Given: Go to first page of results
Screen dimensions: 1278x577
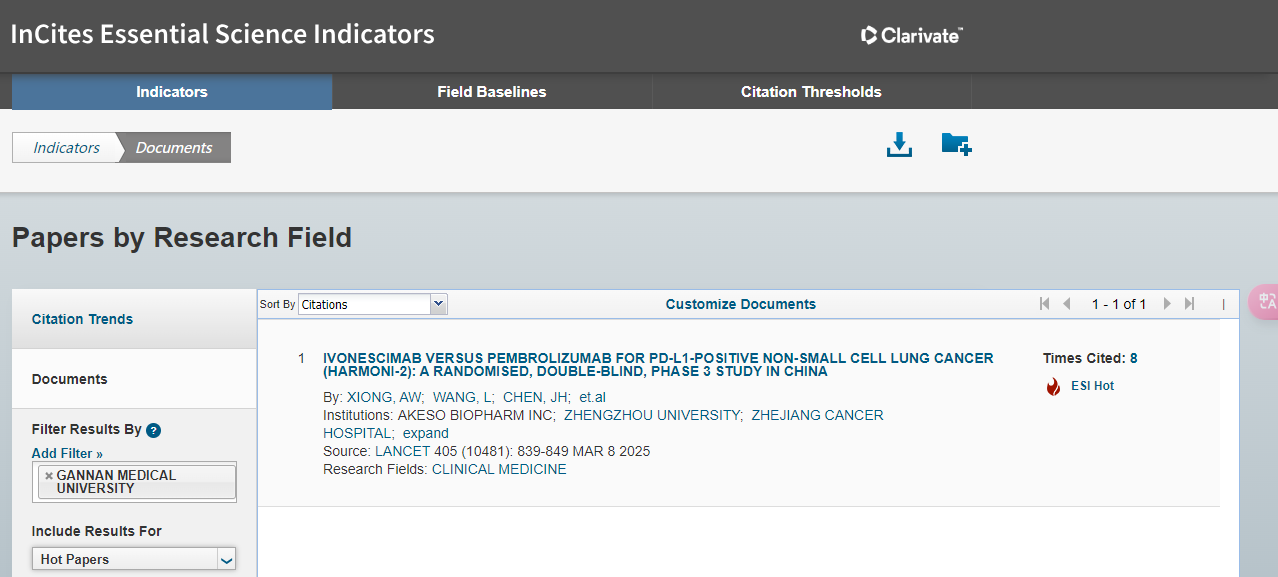Looking at the screenshot, I should [x=1044, y=304].
